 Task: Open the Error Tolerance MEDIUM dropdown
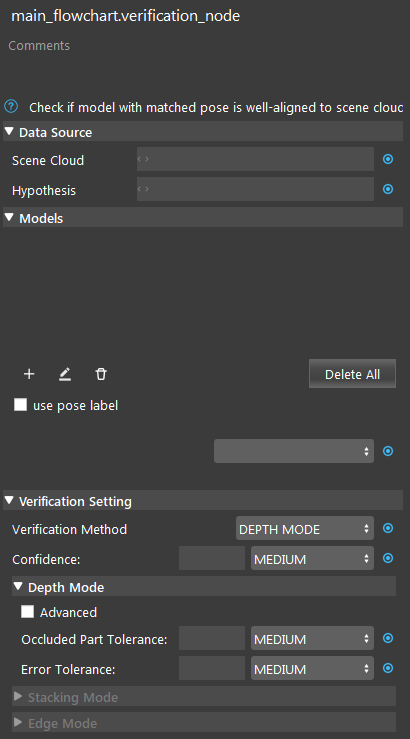(312, 668)
